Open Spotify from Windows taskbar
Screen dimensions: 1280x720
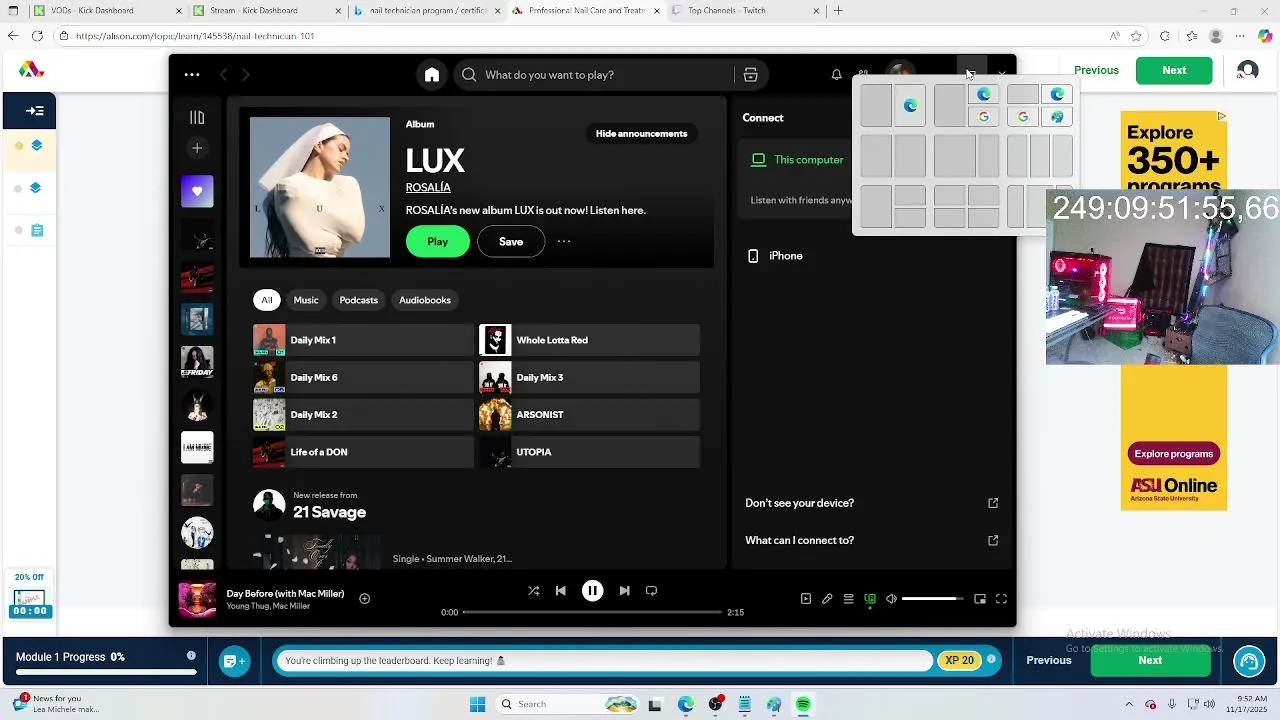(x=803, y=704)
